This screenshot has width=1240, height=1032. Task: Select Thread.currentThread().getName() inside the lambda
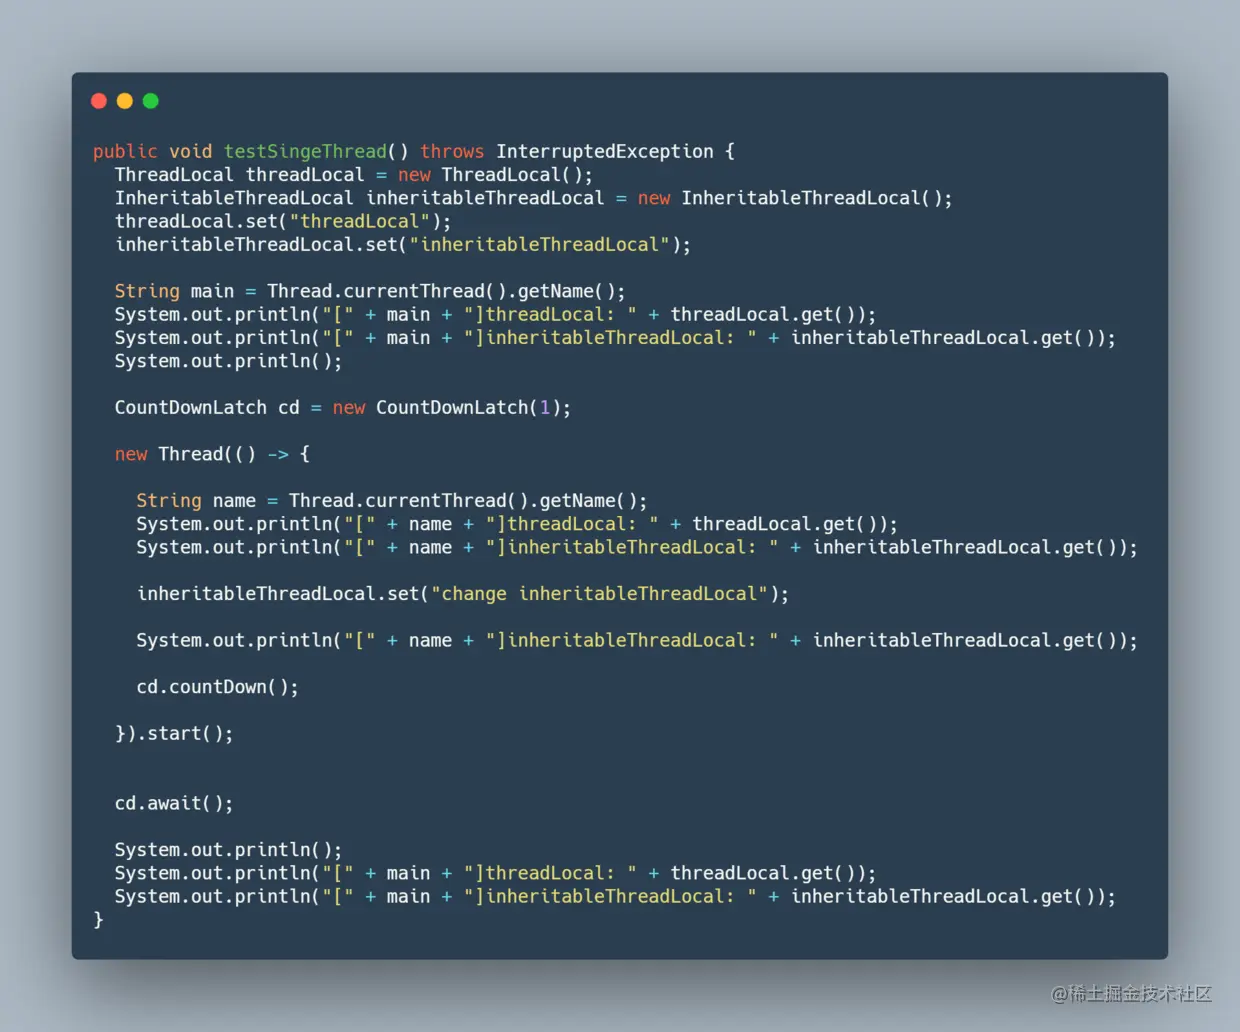465,500
